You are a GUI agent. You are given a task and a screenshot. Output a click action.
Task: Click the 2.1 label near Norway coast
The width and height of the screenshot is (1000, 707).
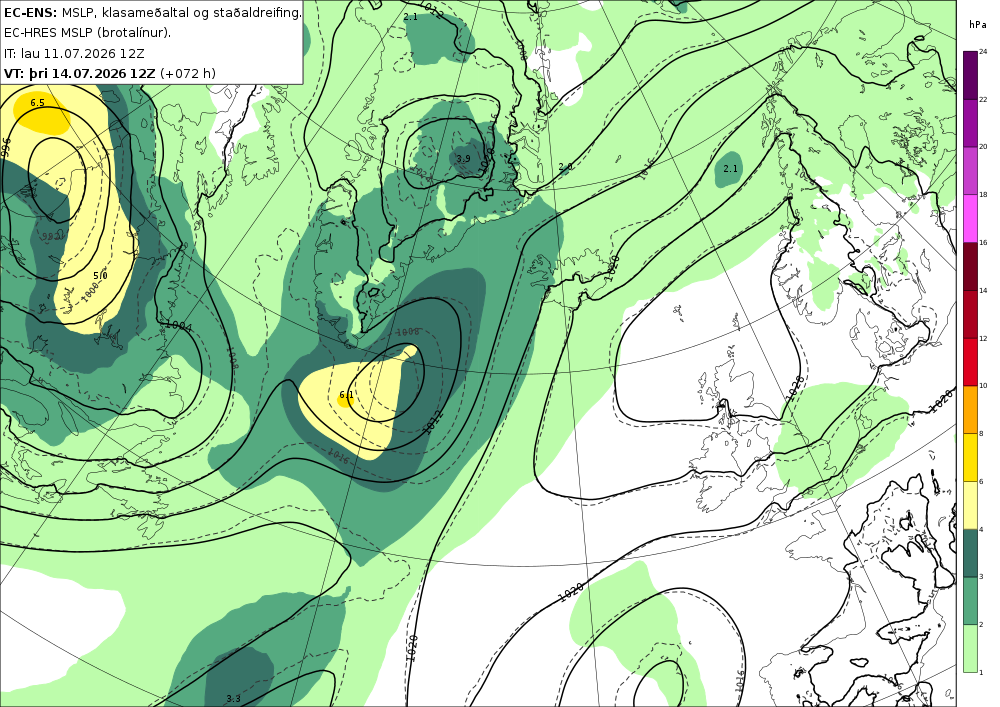pyautogui.click(x=730, y=168)
